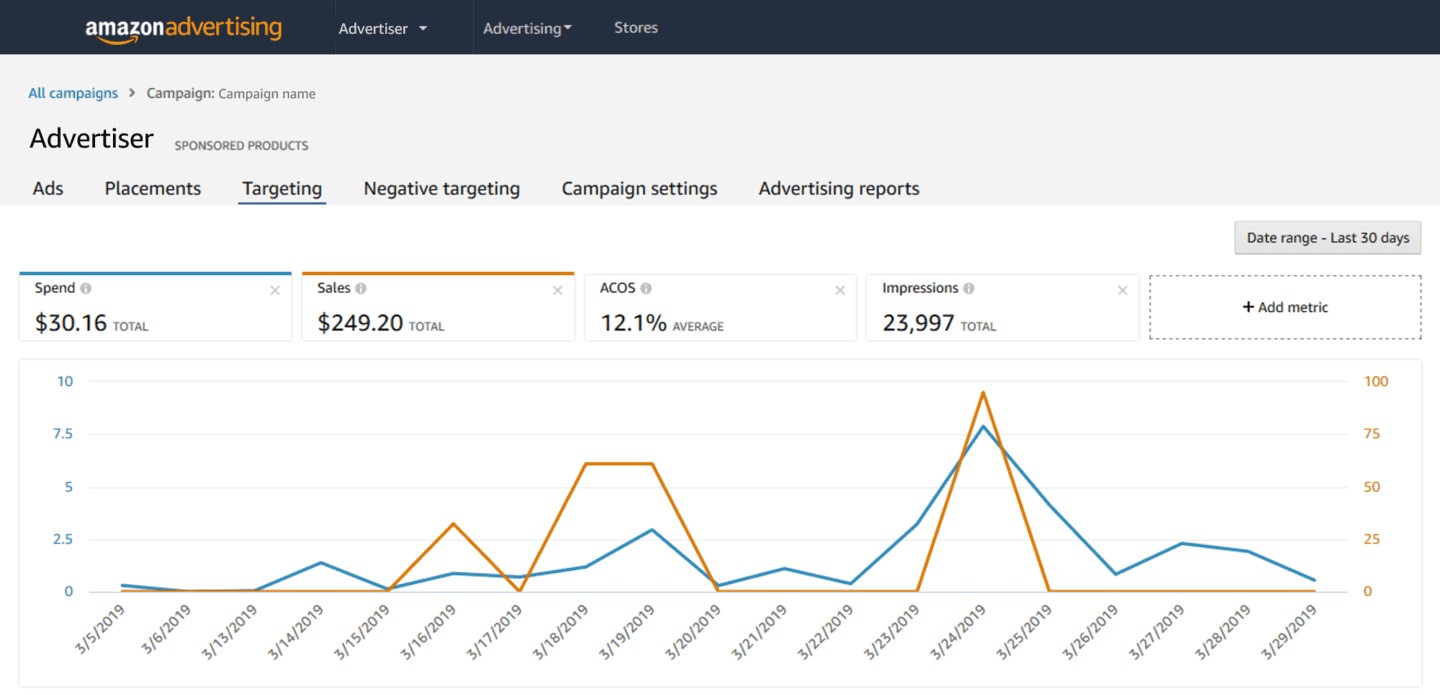Image resolution: width=1440 pixels, height=695 pixels.
Task: Click the sales peak on 3/24/2019
Action: pyautogui.click(x=983, y=392)
